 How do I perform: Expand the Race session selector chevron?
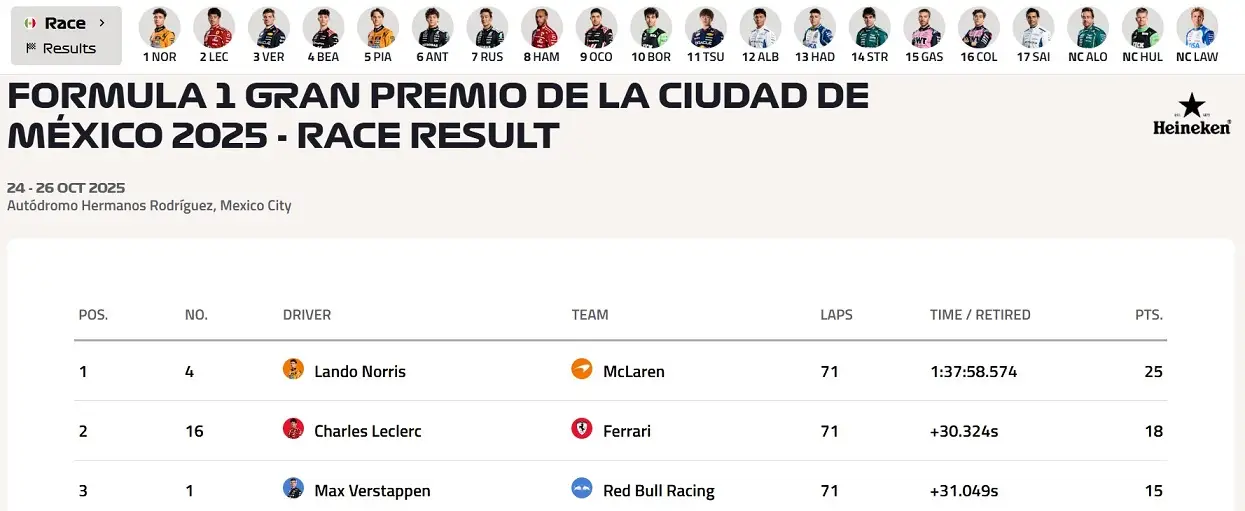102,23
